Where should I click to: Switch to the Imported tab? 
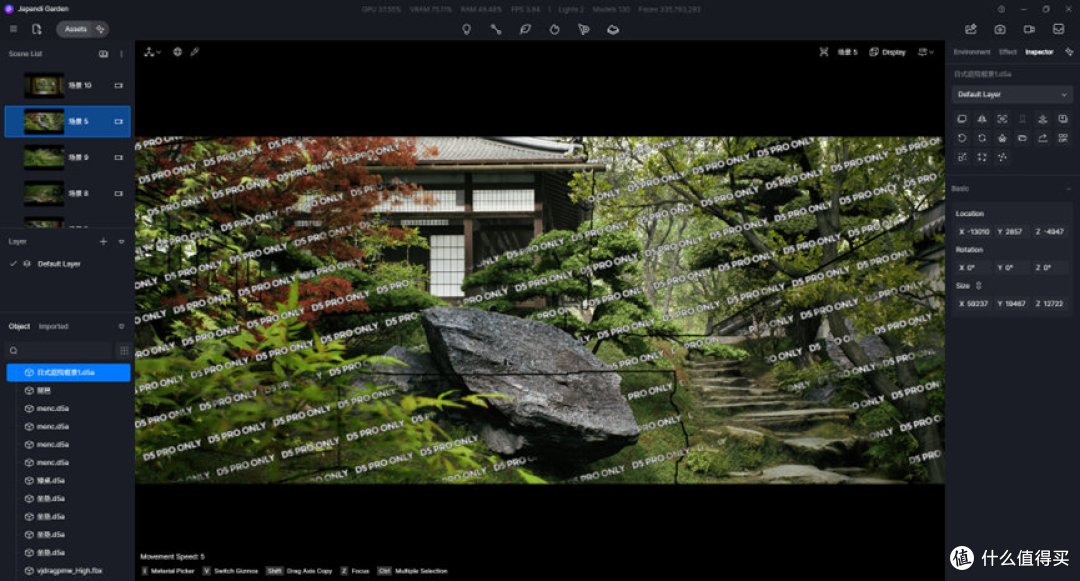53,326
